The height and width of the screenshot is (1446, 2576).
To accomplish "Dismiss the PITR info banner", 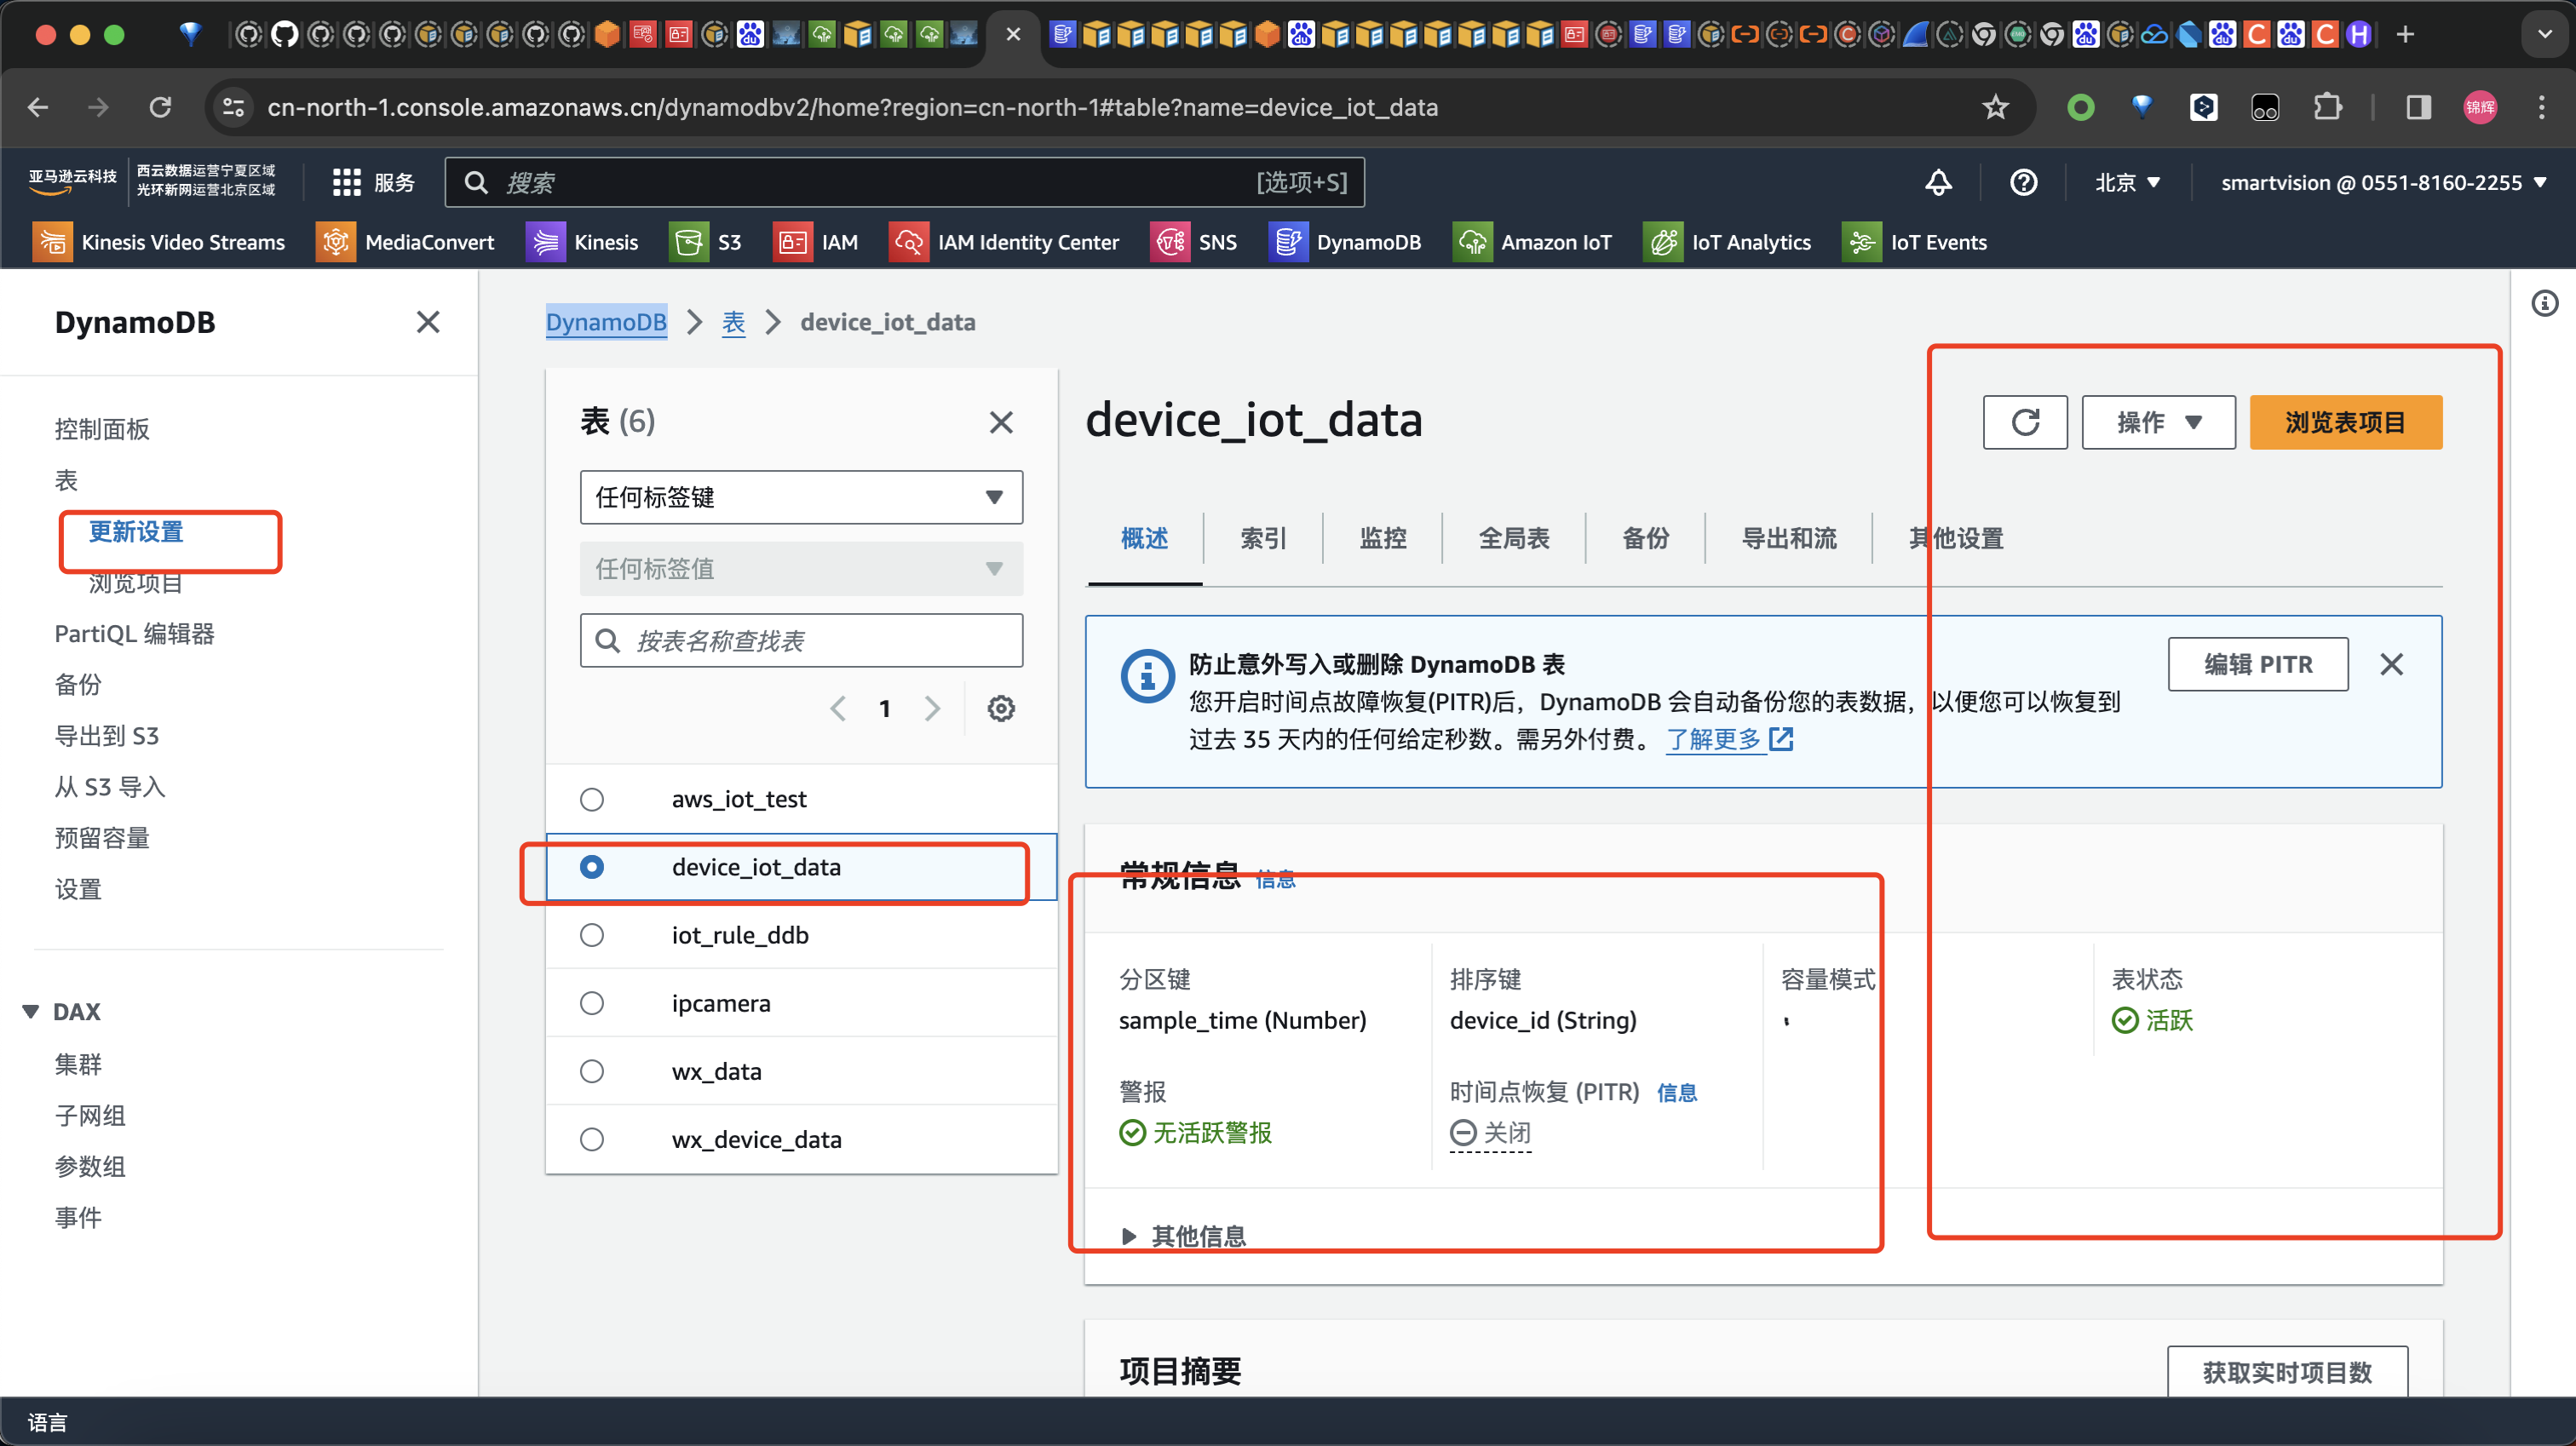I will tap(2391, 664).
